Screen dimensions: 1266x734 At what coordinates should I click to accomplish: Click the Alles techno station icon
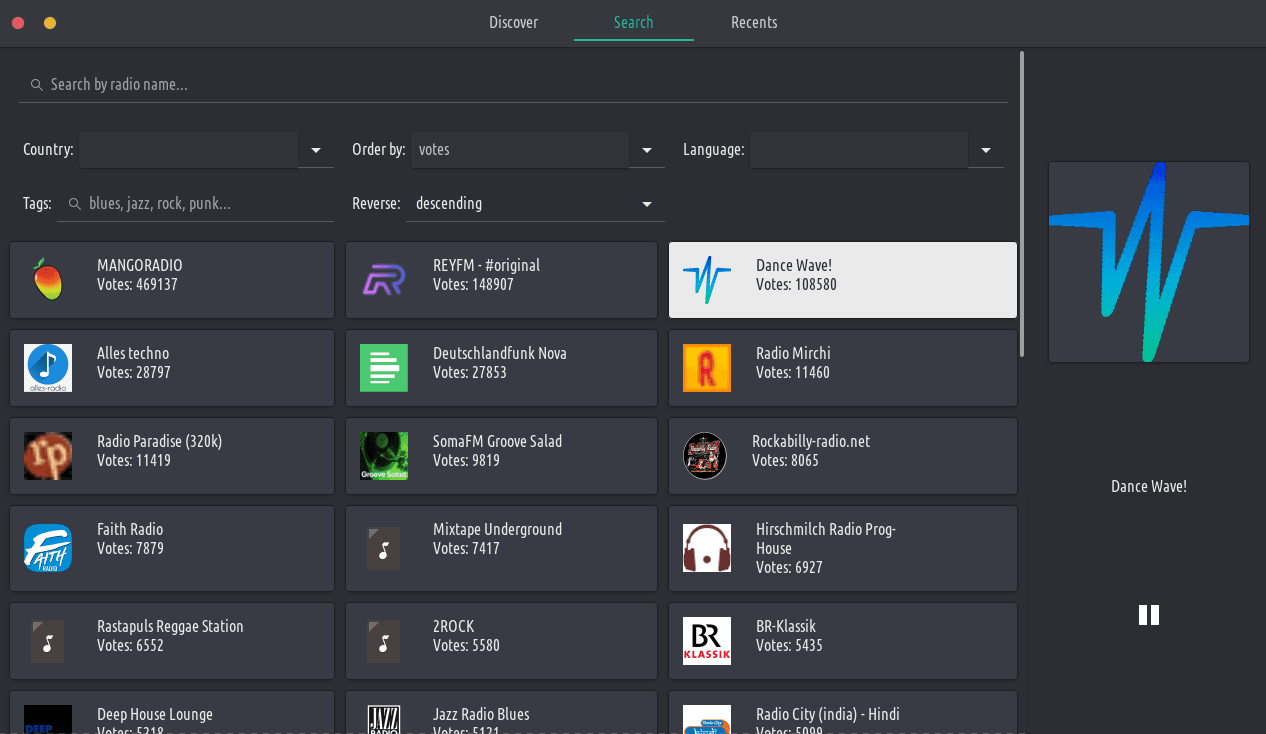(47, 368)
